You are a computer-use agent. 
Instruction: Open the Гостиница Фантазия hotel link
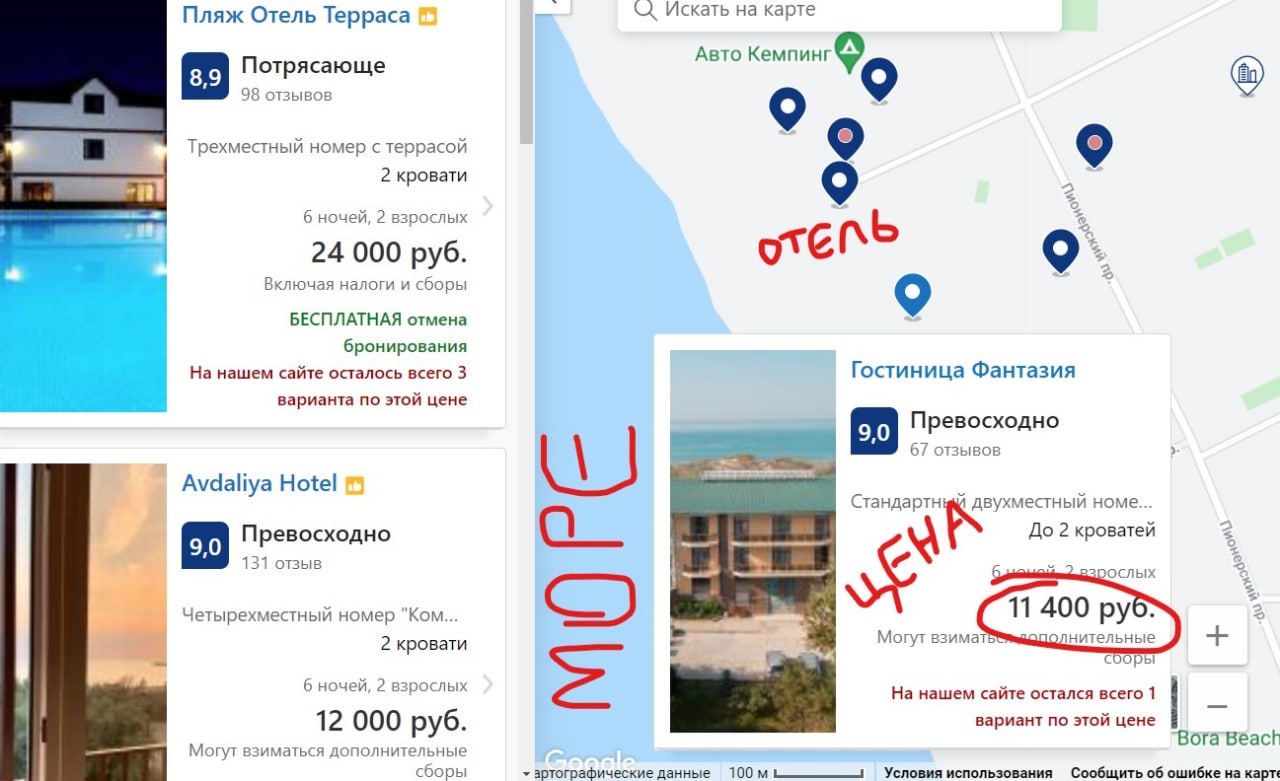[x=963, y=370]
